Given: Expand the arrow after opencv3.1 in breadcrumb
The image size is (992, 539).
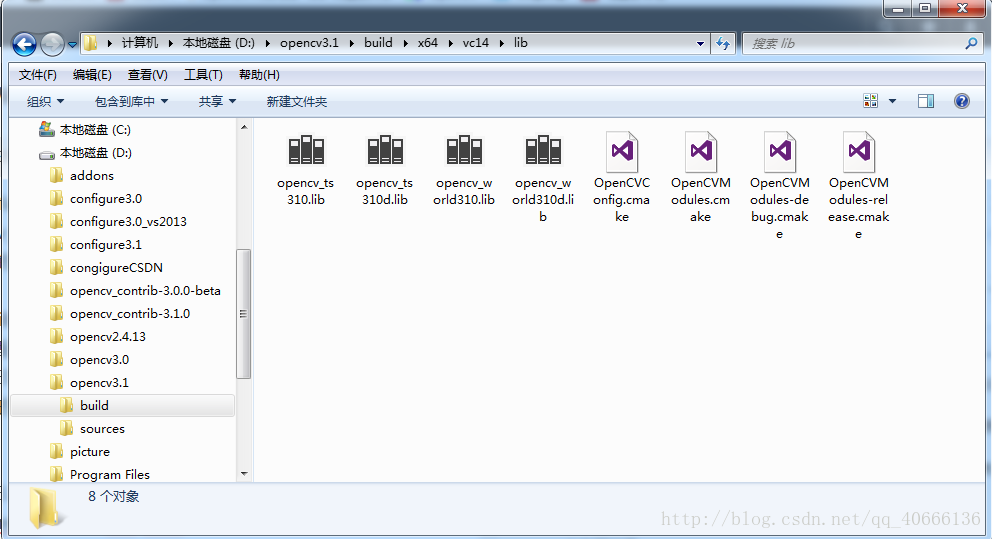Looking at the screenshot, I should (352, 43).
